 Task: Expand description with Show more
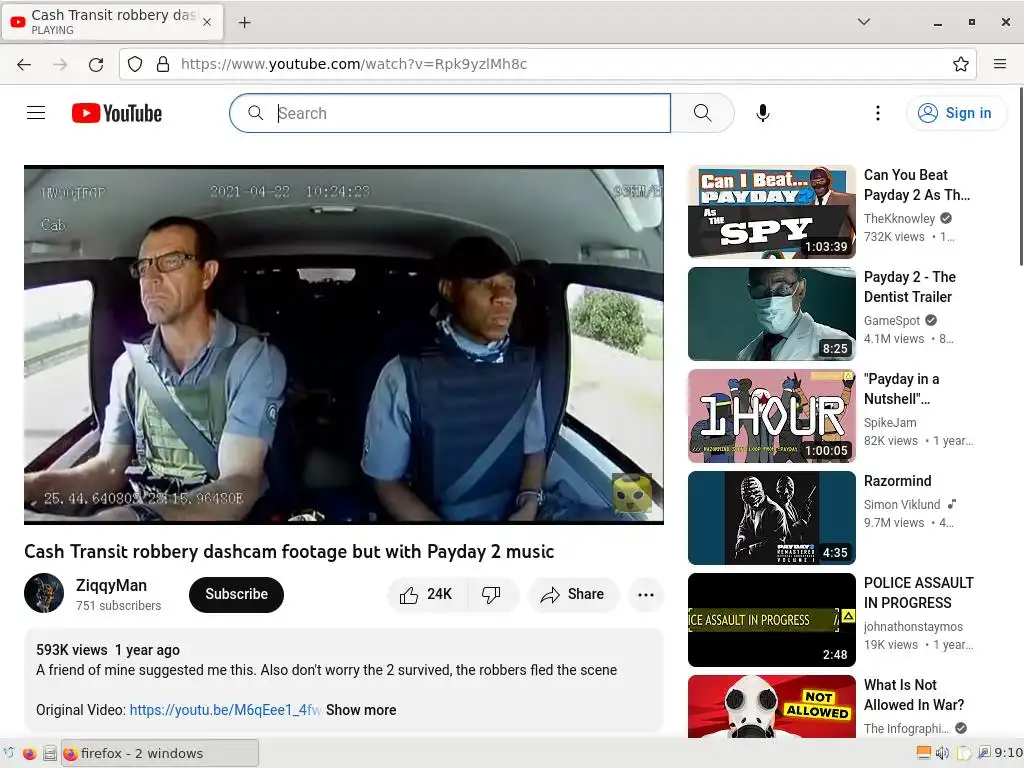coord(361,710)
